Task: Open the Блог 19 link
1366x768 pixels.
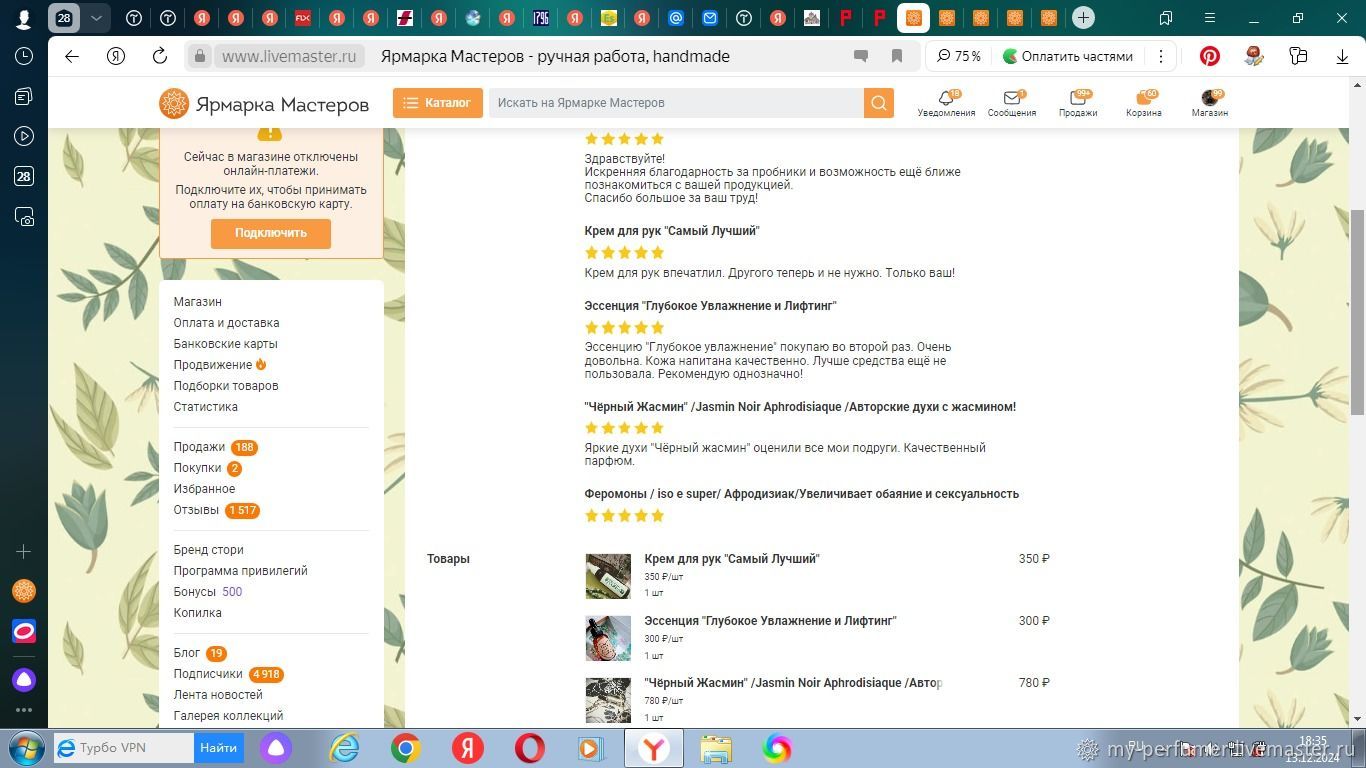Action: pos(200,653)
